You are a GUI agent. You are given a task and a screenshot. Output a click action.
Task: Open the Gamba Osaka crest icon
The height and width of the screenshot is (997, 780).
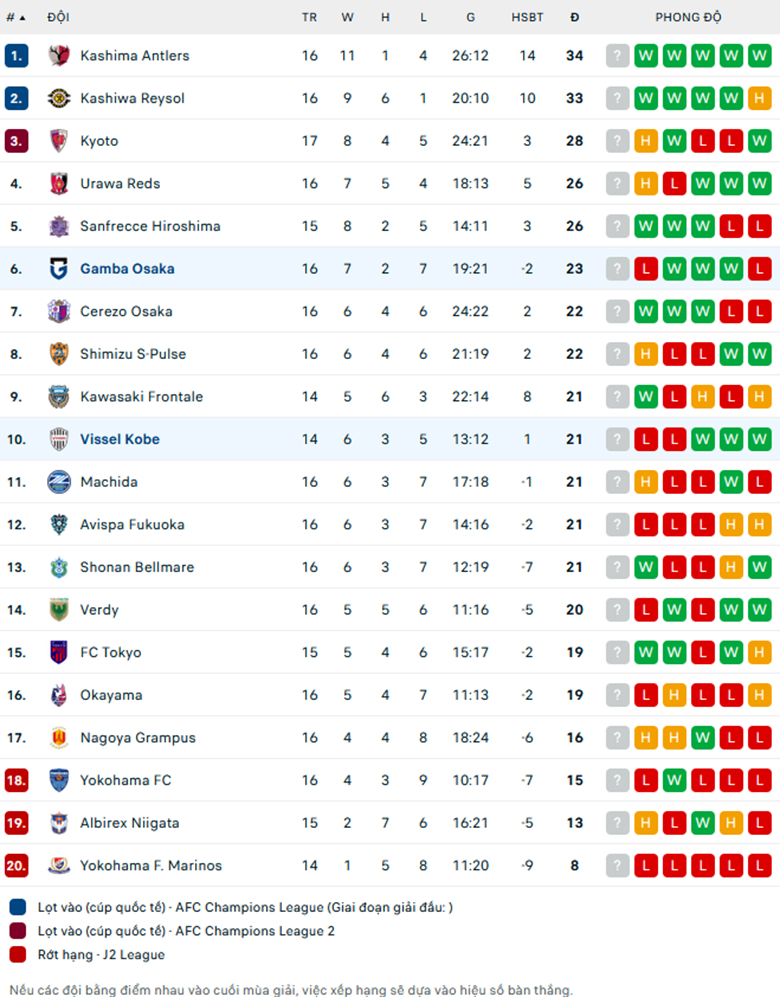pos(59,268)
